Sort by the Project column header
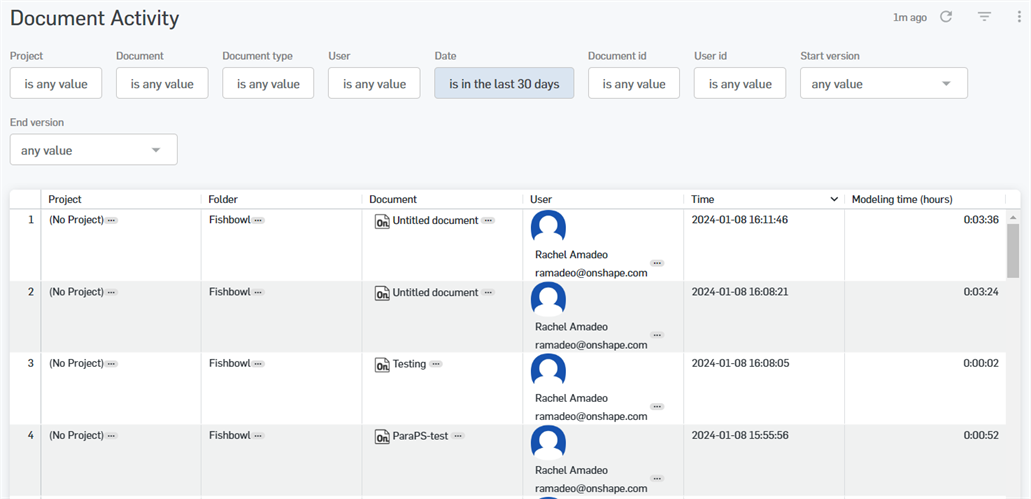Image resolution: width=1031 pixels, height=499 pixels. [65, 200]
